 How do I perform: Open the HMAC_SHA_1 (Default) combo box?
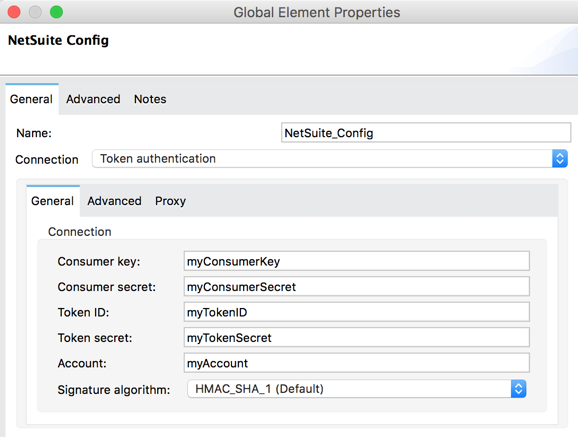pos(356,389)
